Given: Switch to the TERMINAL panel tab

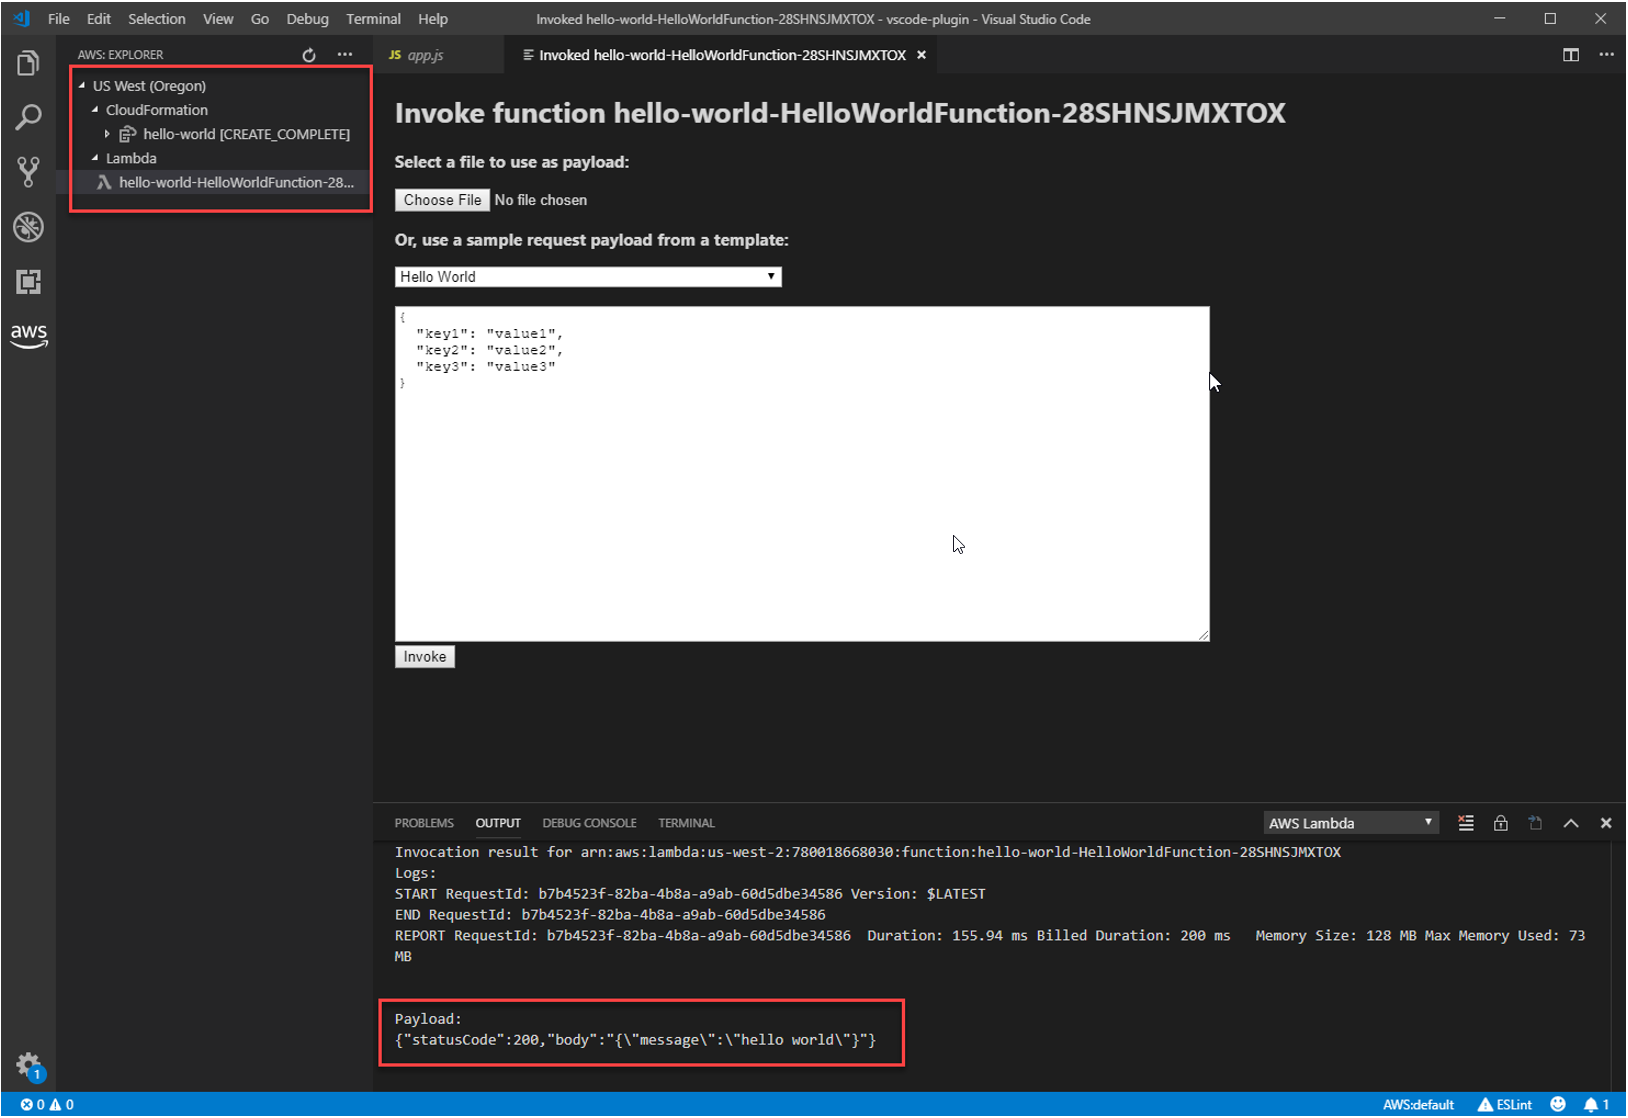Looking at the screenshot, I should 686,823.
